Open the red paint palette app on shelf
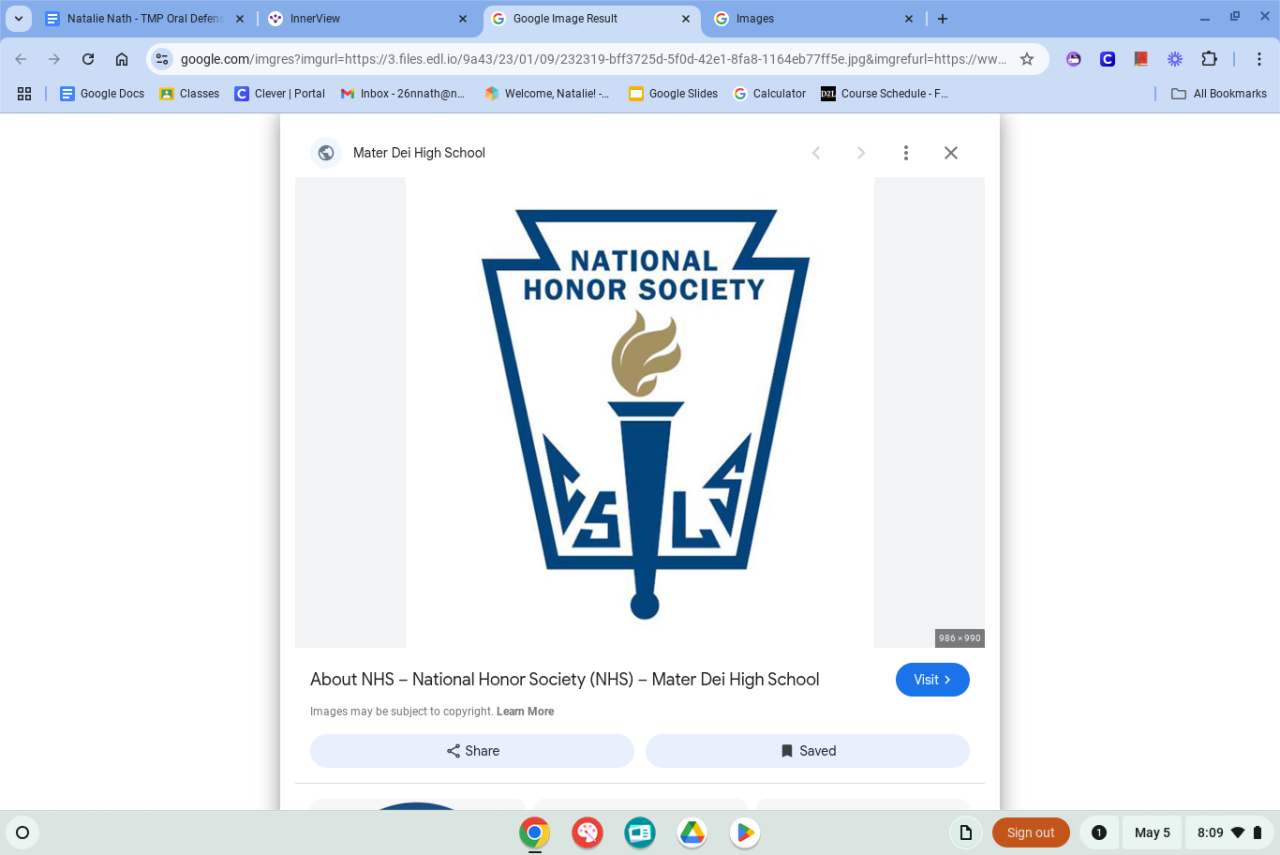The height and width of the screenshot is (855, 1280). [x=587, y=832]
